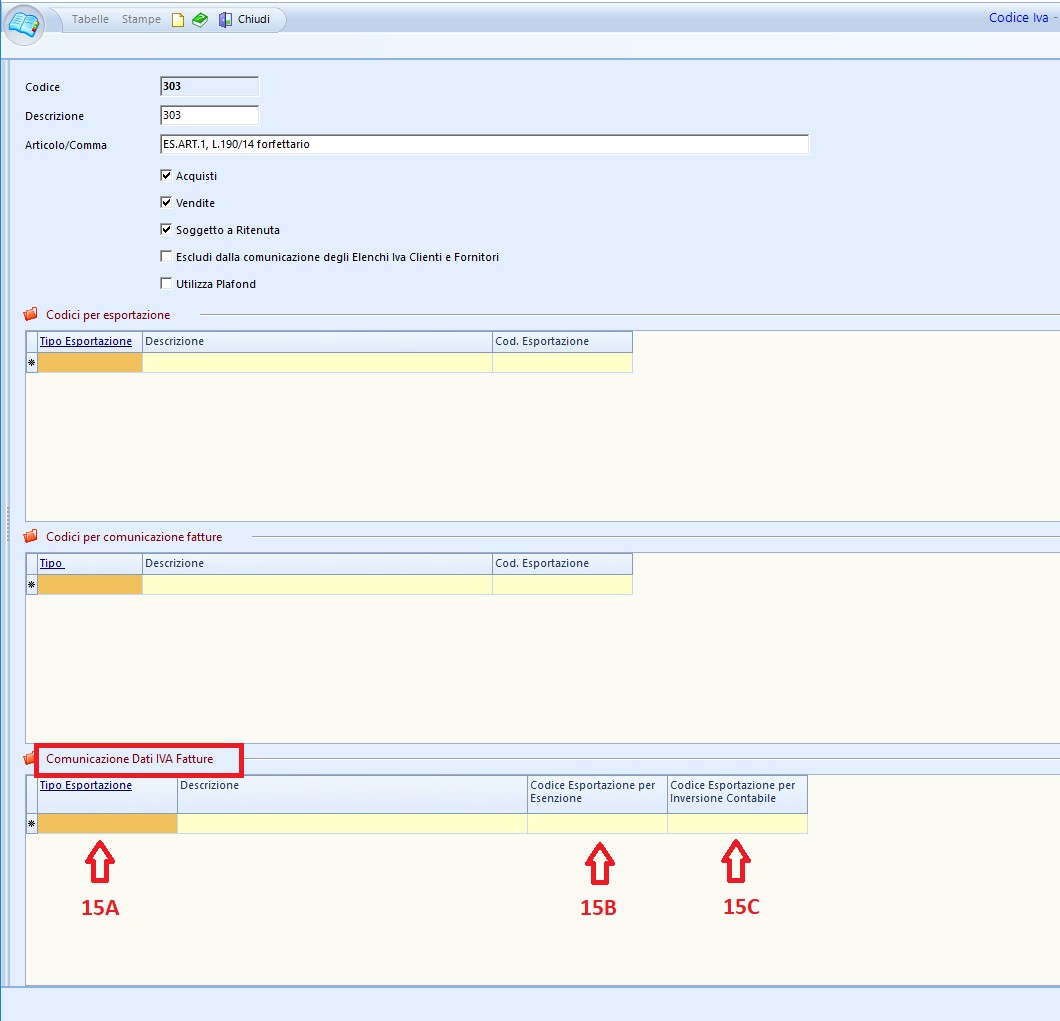
Task: Uncheck the Vendite checkbox
Action: pos(166,203)
